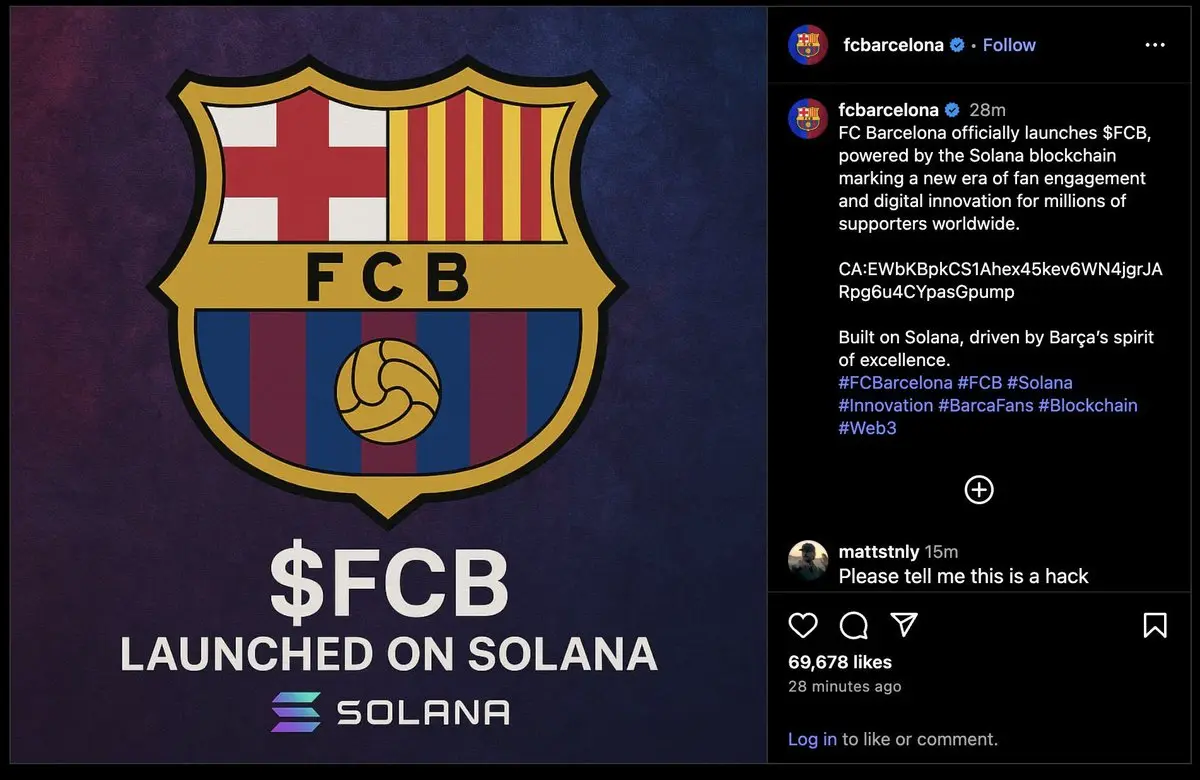Save the post with bookmark icon
This screenshot has width=1200, height=780.
pyautogui.click(x=1154, y=626)
